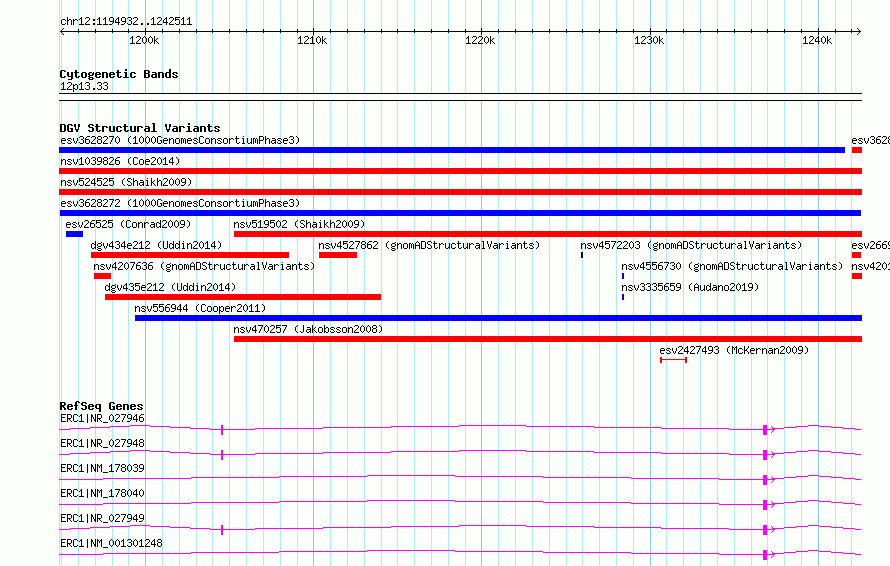Click the dgv435e212 (Uddin2014) red bar
Viewport: 890px width, 566px height.
pos(243,297)
